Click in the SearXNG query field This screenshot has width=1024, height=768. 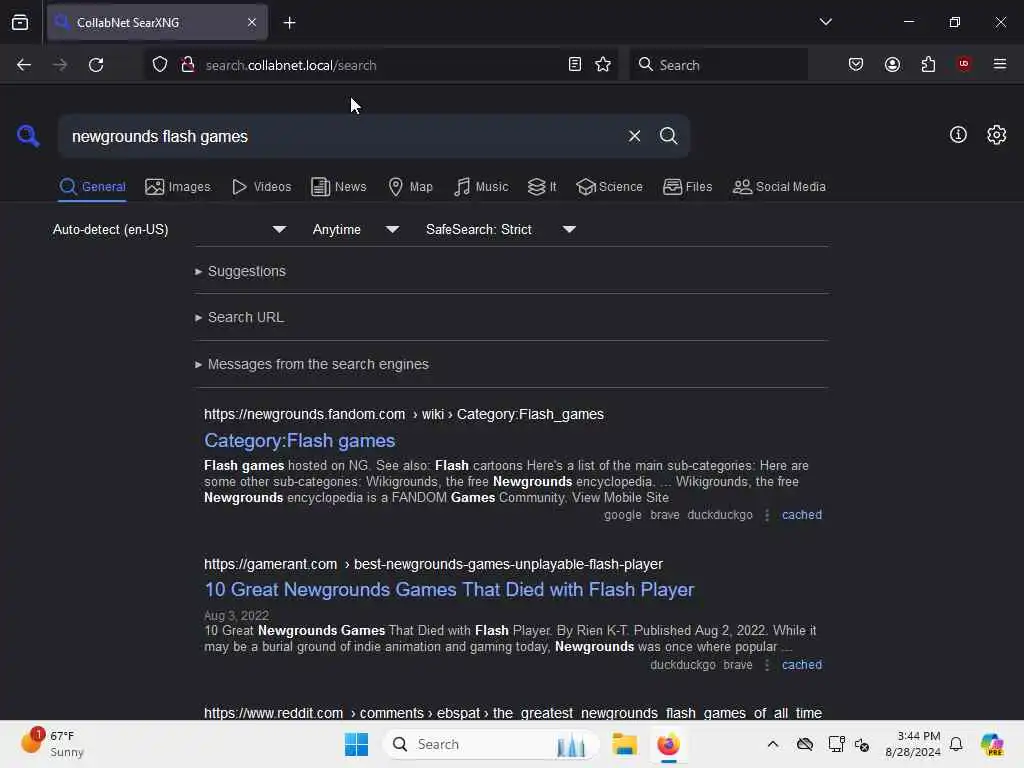click(x=340, y=136)
